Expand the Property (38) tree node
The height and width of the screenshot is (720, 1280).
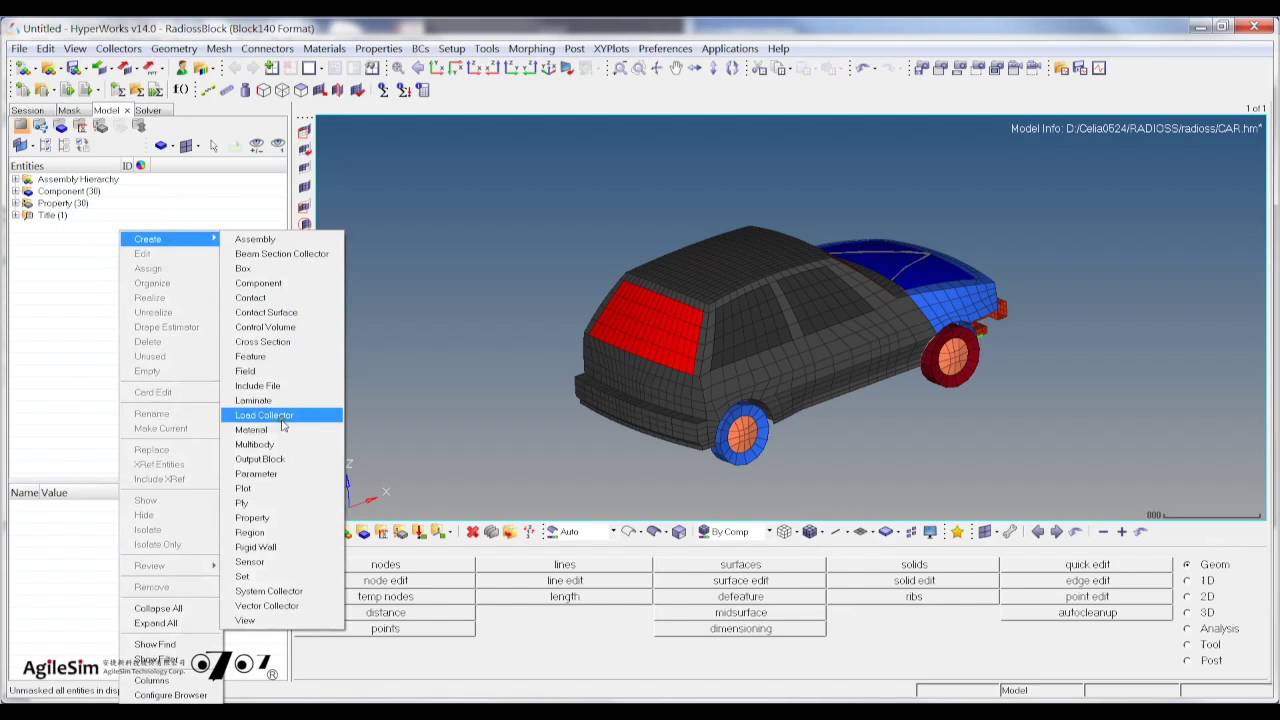click(15, 203)
